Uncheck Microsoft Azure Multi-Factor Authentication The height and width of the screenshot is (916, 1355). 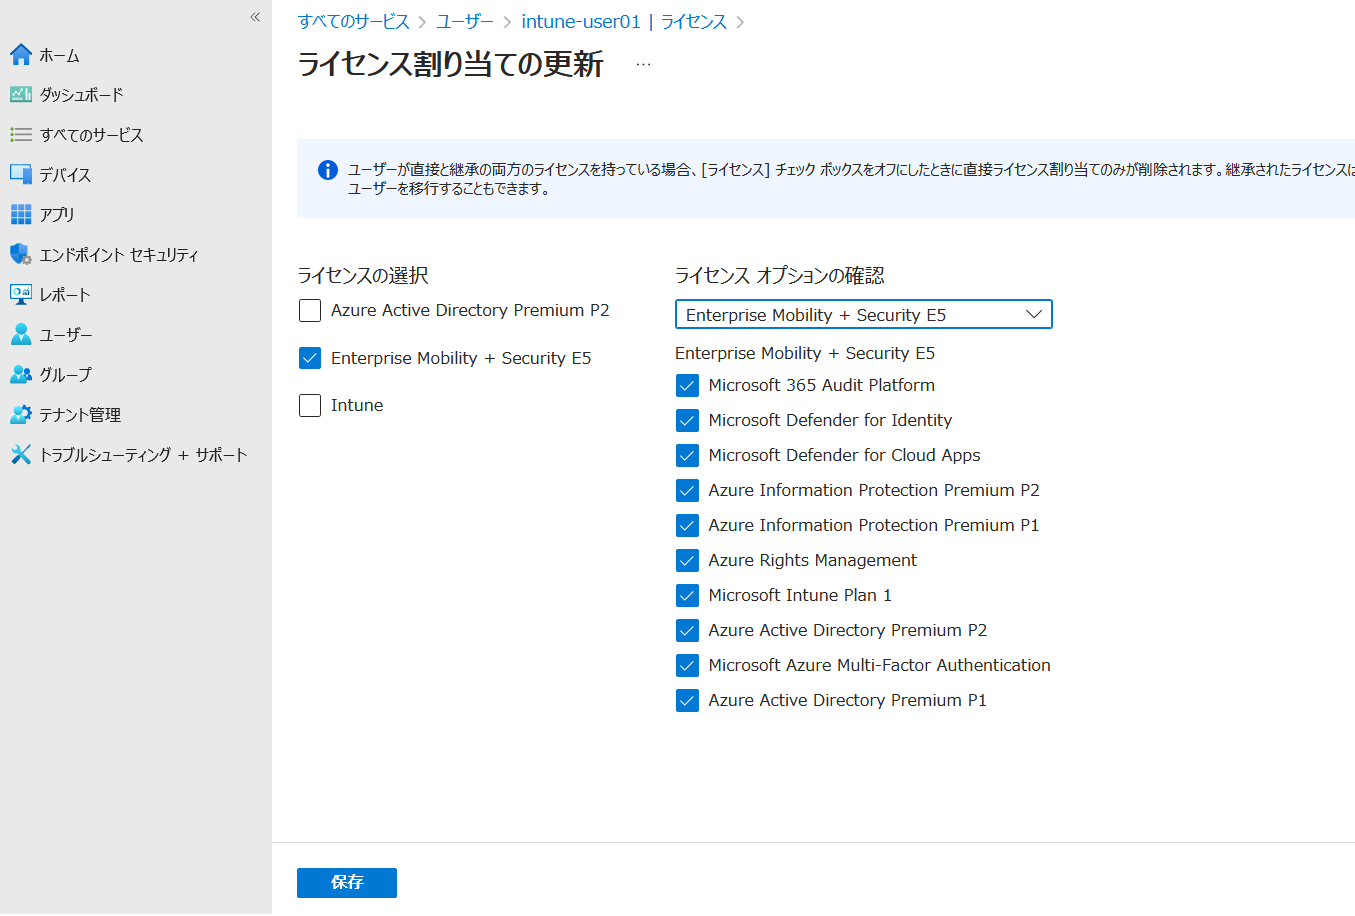pos(687,665)
